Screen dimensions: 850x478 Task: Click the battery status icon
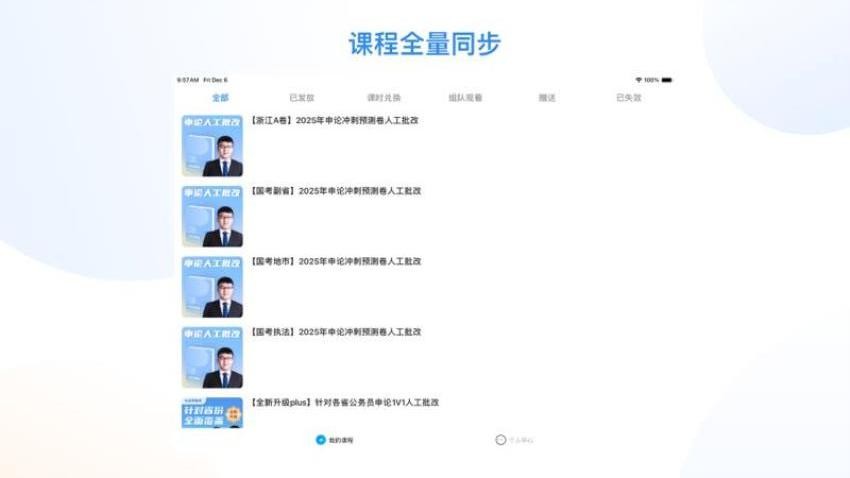click(x=667, y=80)
